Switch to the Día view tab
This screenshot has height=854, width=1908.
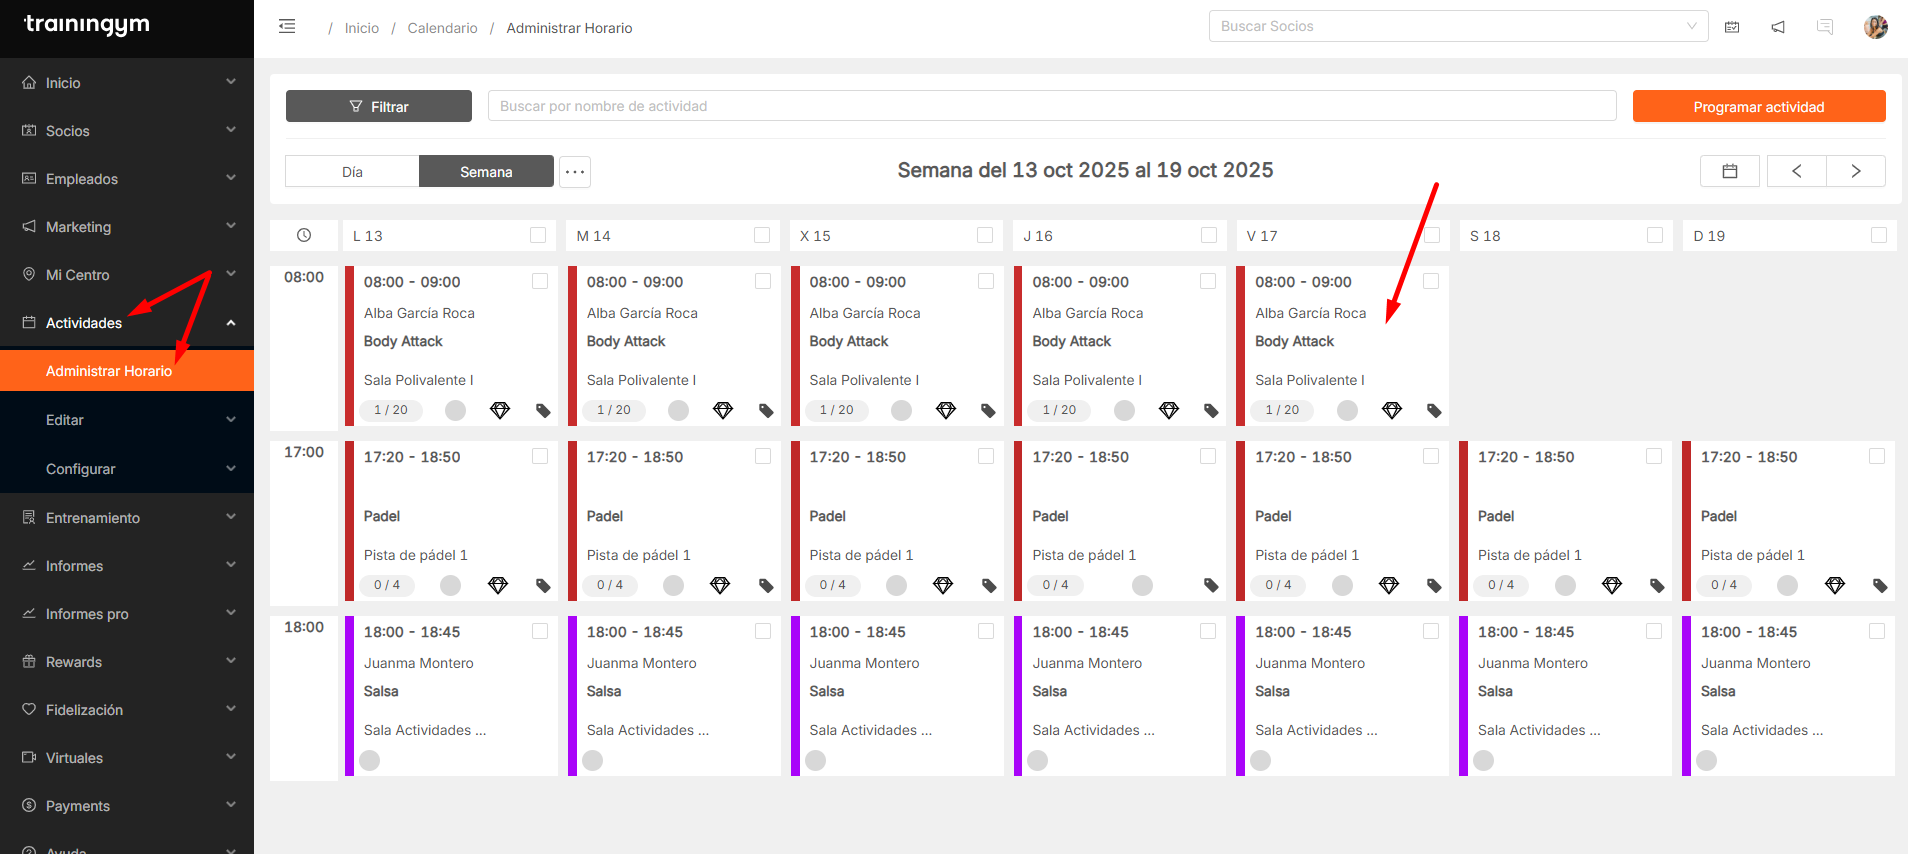352,172
